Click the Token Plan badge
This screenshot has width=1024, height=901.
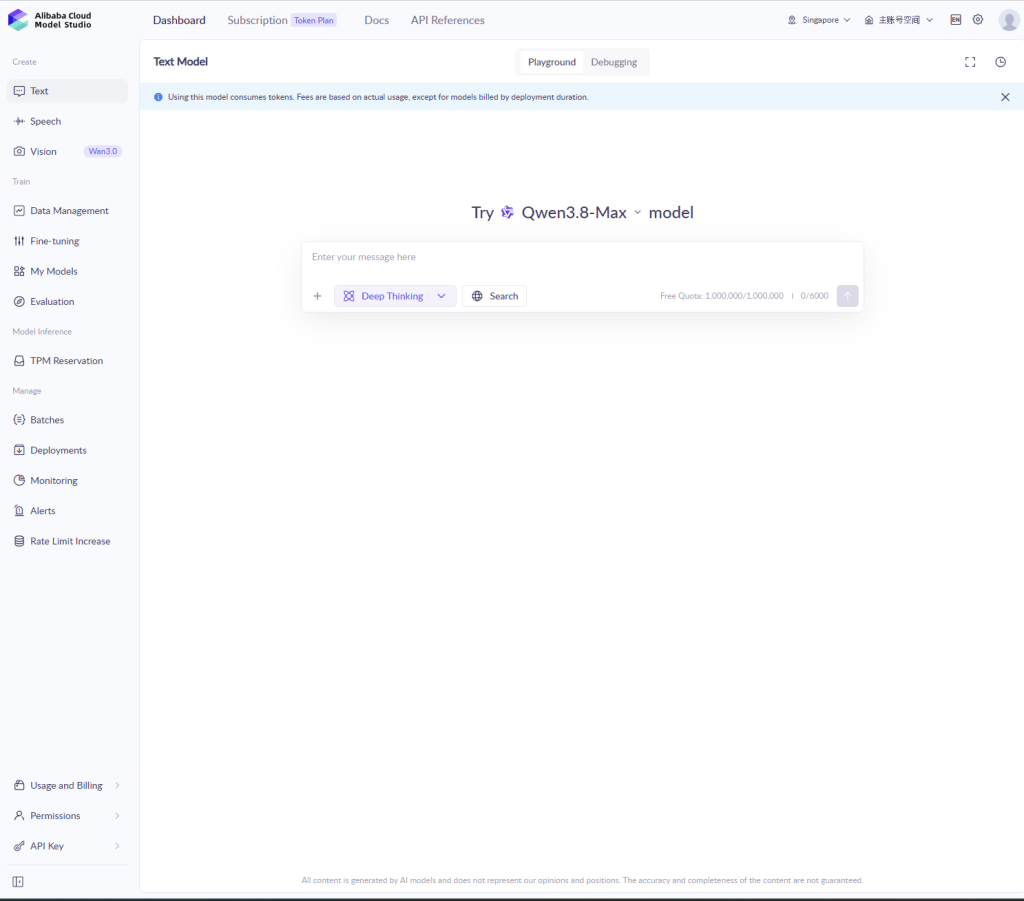[314, 20]
